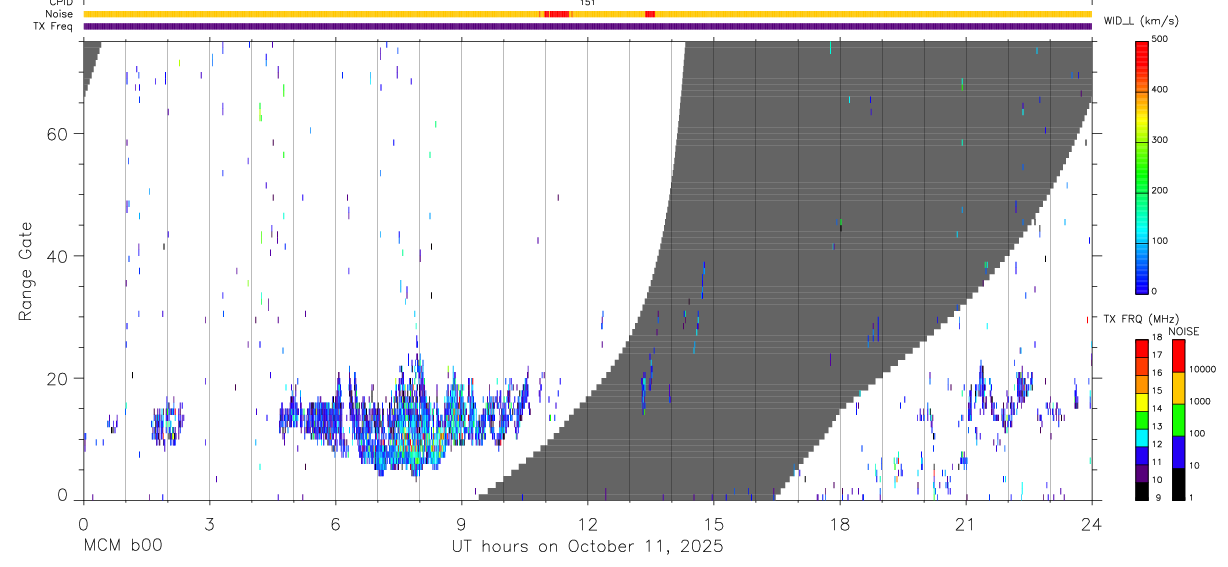
Task: Click the "Range Gate" y-axis label
Action: 25,271
